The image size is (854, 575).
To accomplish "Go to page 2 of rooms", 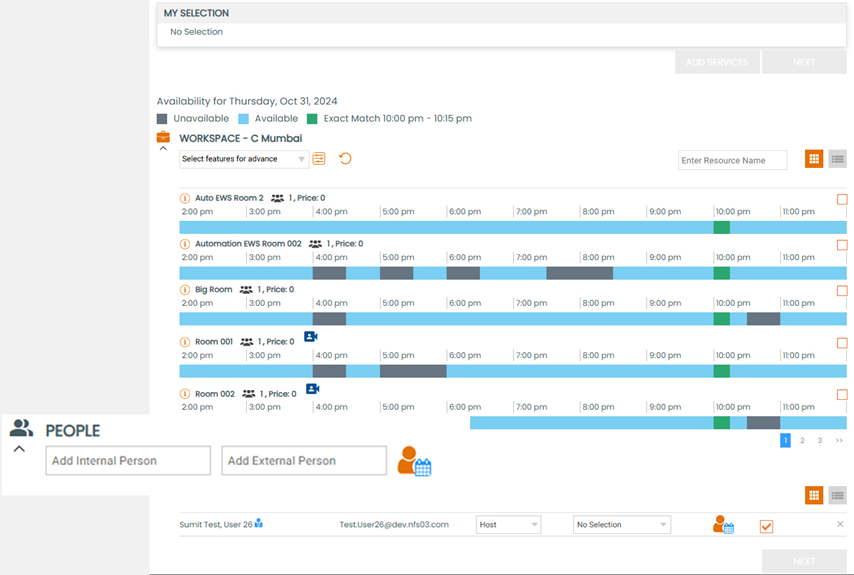I will 802,441.
